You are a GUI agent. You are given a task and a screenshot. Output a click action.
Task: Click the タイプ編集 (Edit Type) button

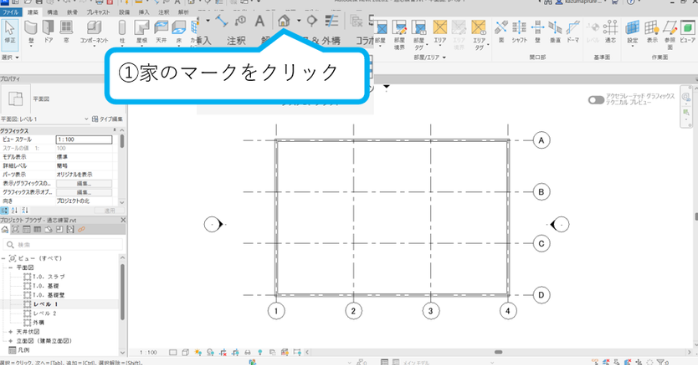[x=107, y=119]
